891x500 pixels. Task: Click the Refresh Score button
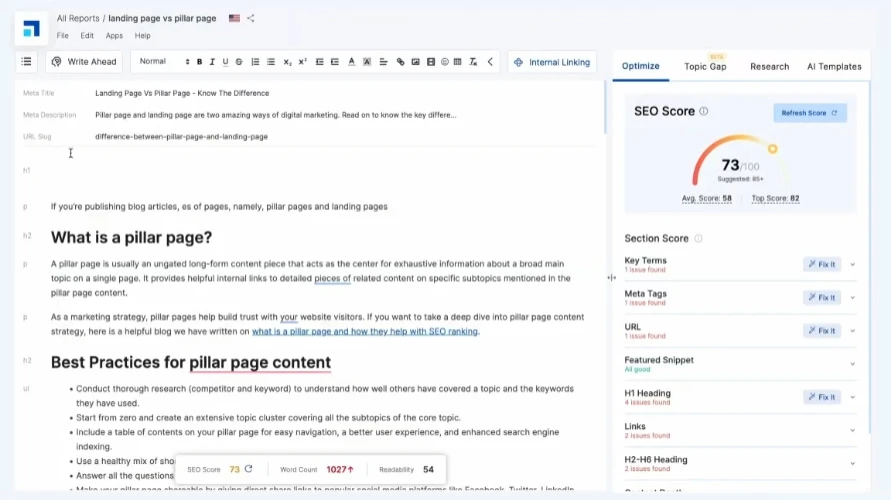(x=810, y=112)
